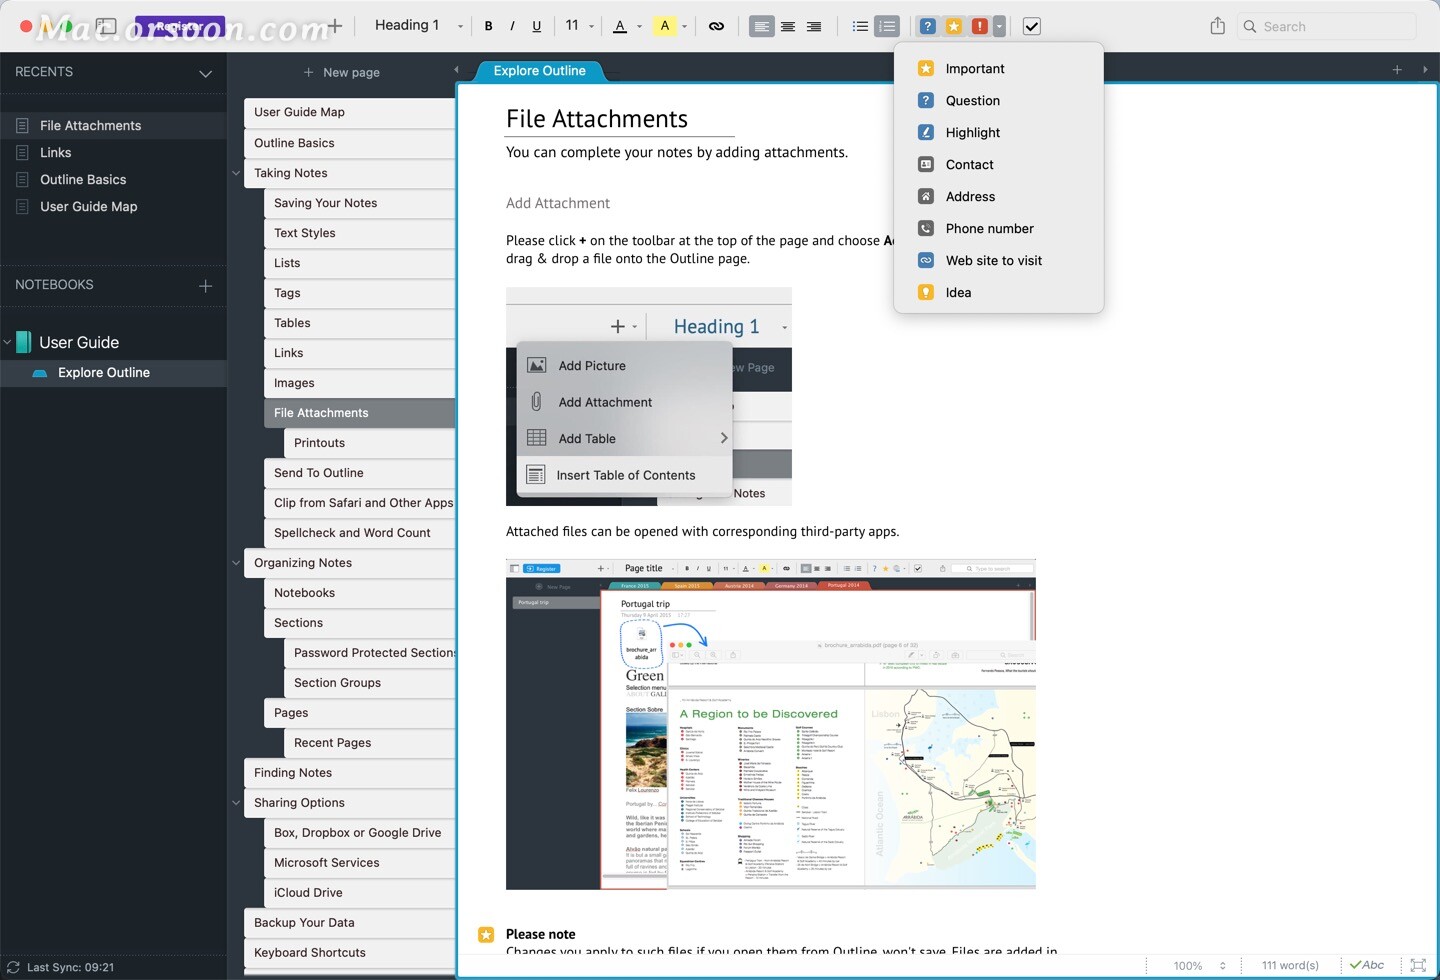Collapse the Recents section chevron
This screenshot has width=1440, height=980.
point(205,73)
